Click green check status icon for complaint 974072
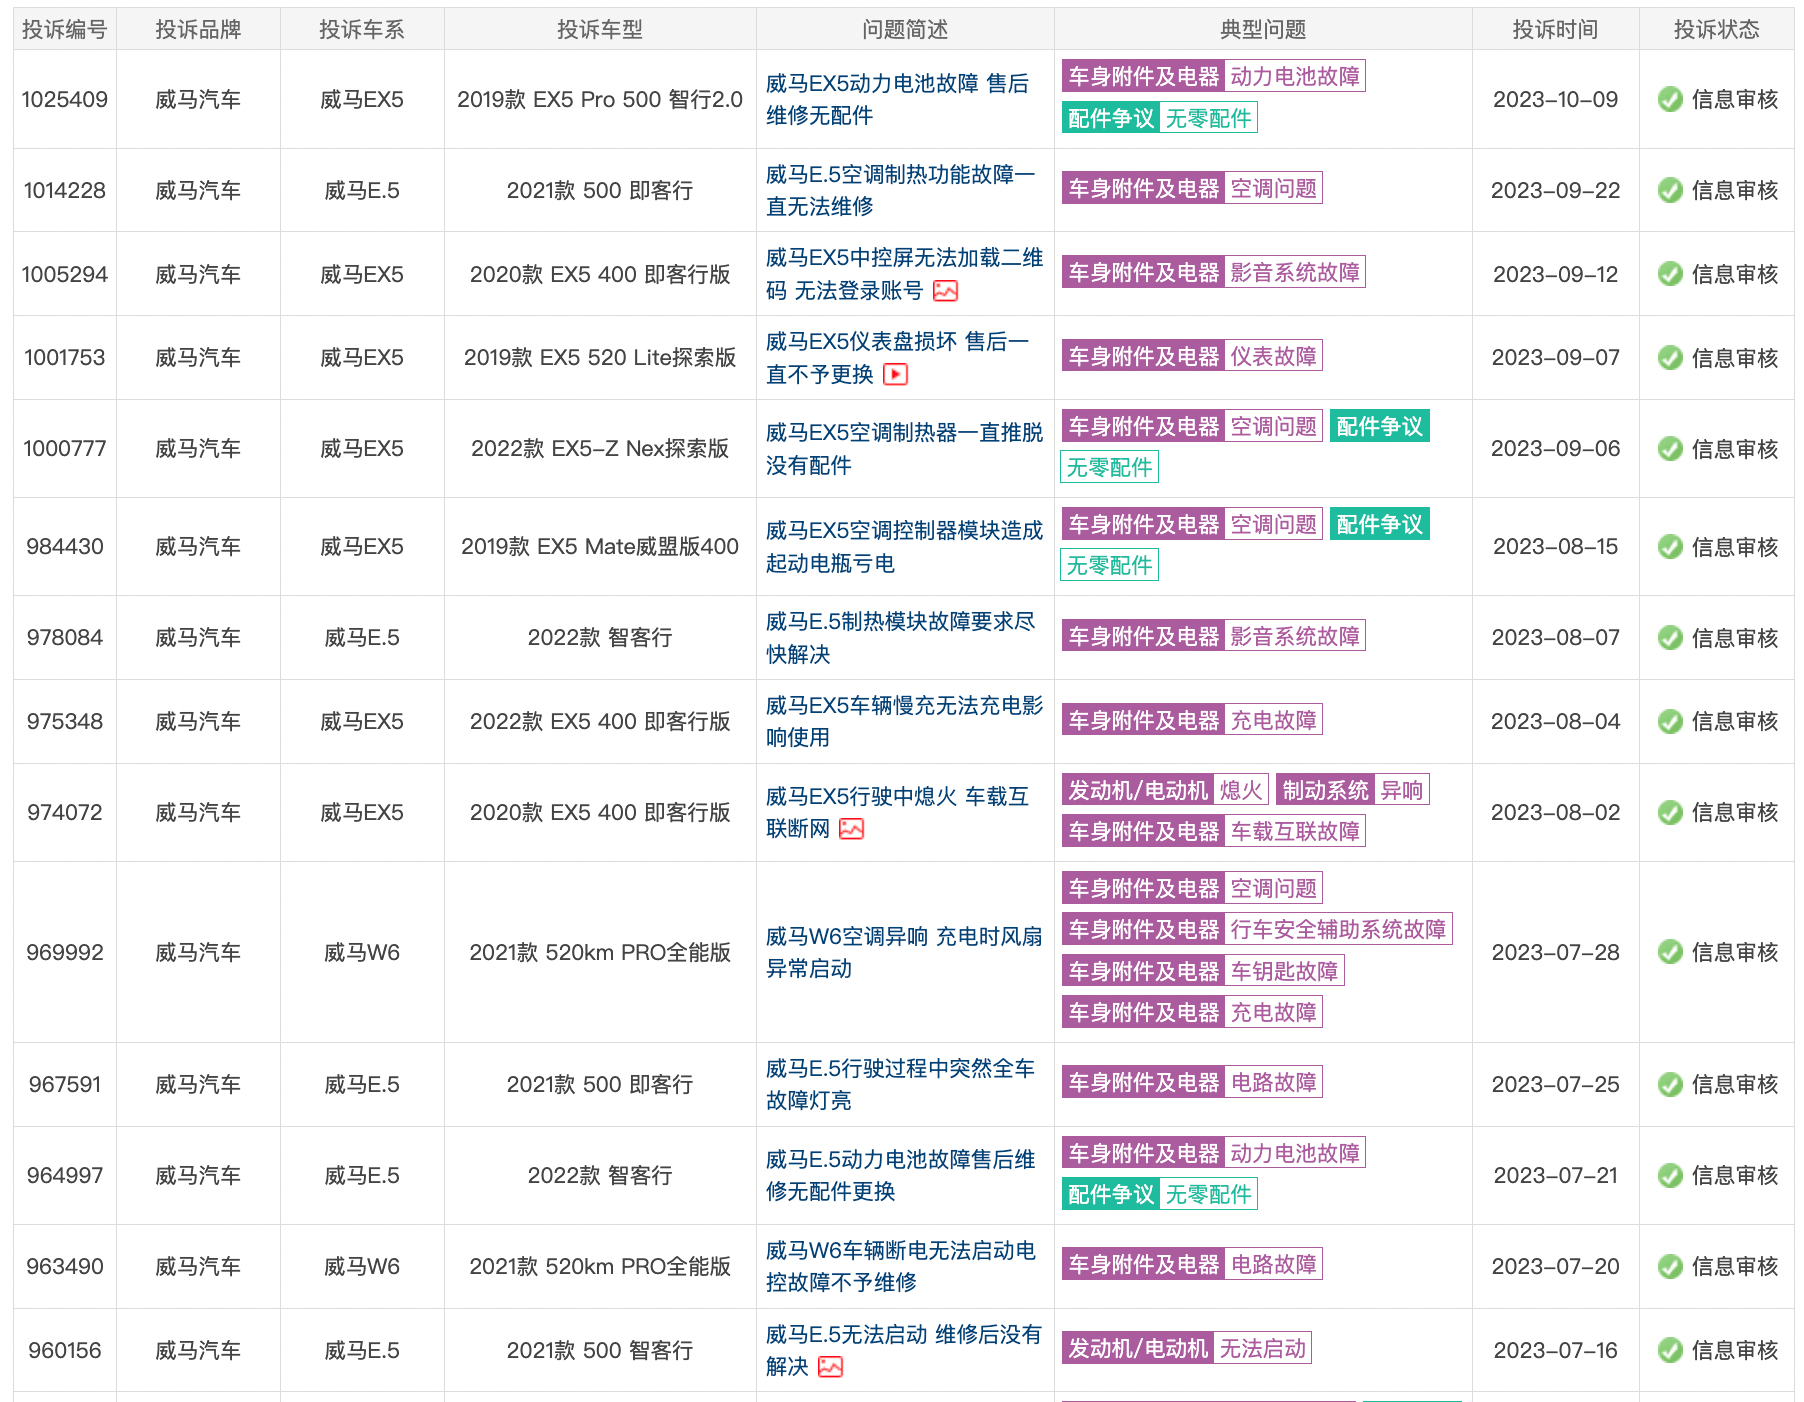This screenshot has height=1402, width=1804. (x=1670, y=813)
